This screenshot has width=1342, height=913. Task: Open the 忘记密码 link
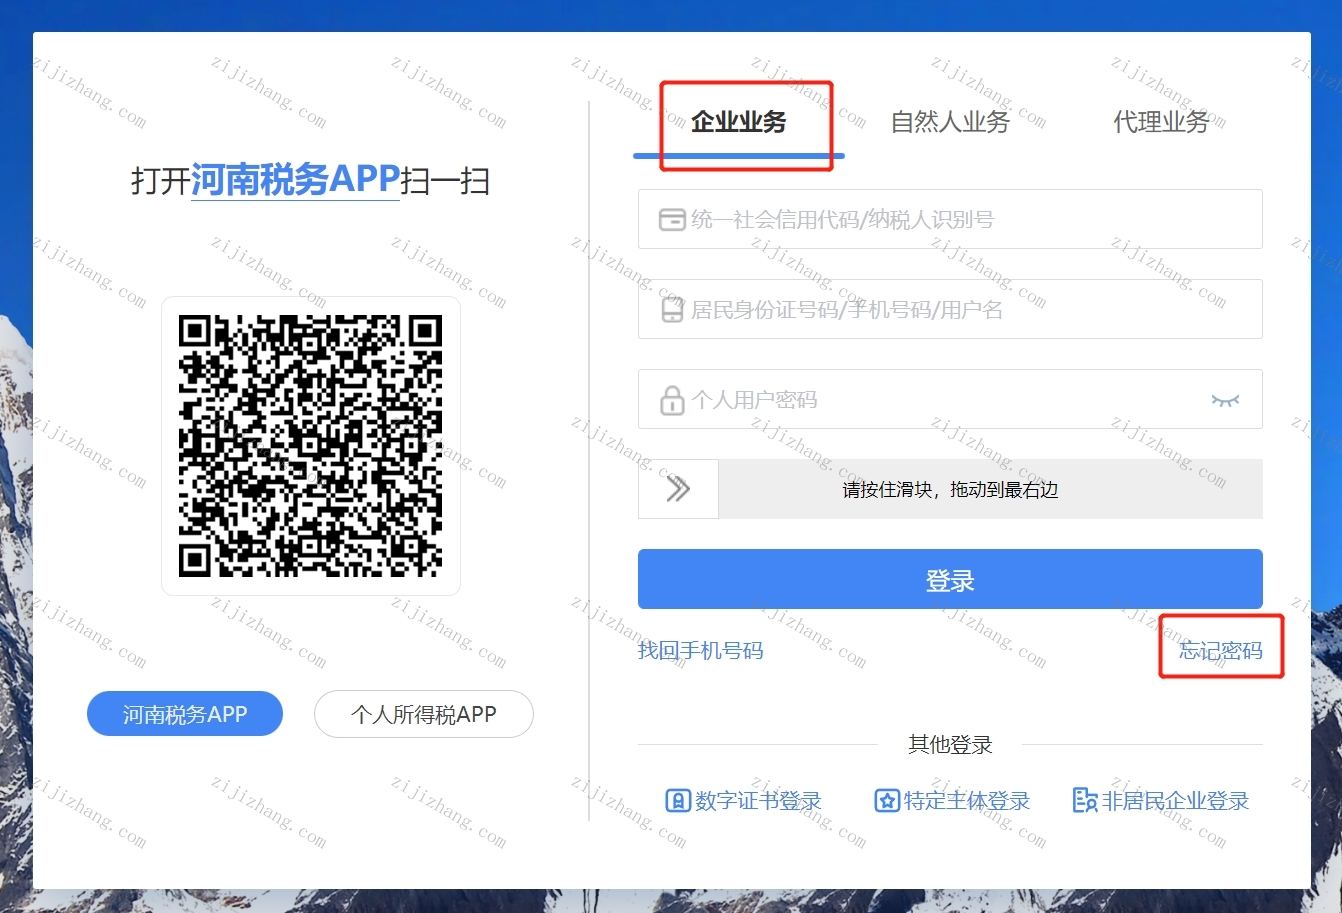[x=1221, y=651]
